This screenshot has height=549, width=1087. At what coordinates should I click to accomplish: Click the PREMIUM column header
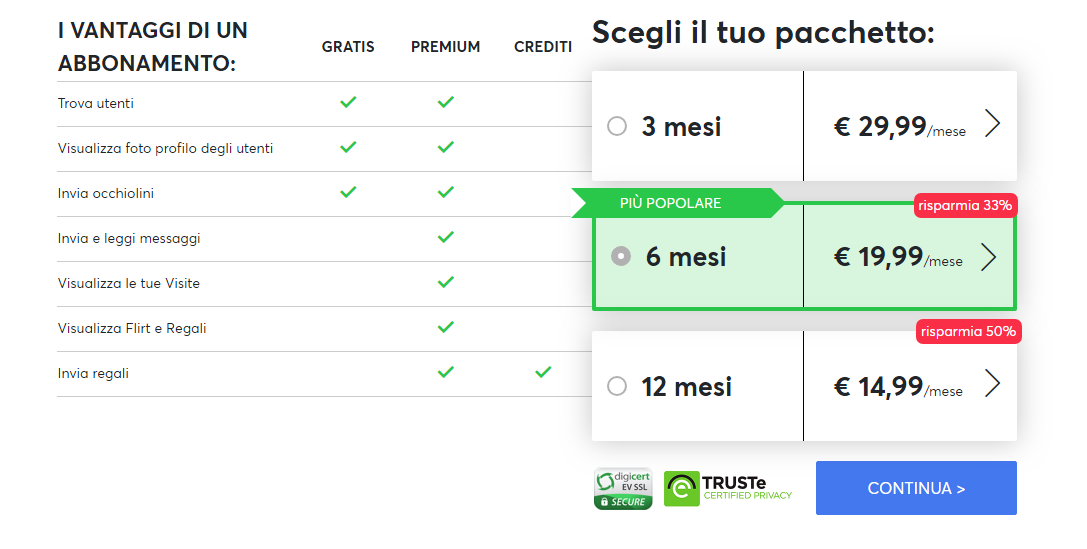click(445, 46)
